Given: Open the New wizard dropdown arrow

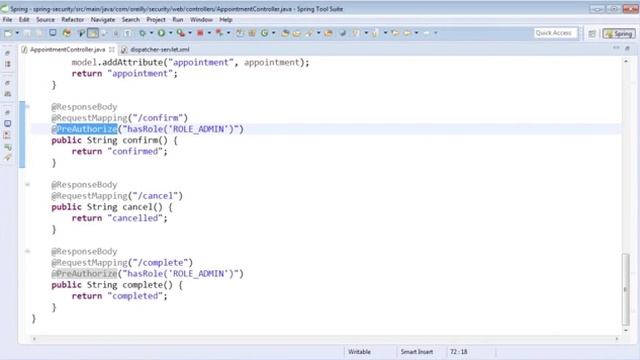Looking at the screenshot, I should (x=17, y=33).
